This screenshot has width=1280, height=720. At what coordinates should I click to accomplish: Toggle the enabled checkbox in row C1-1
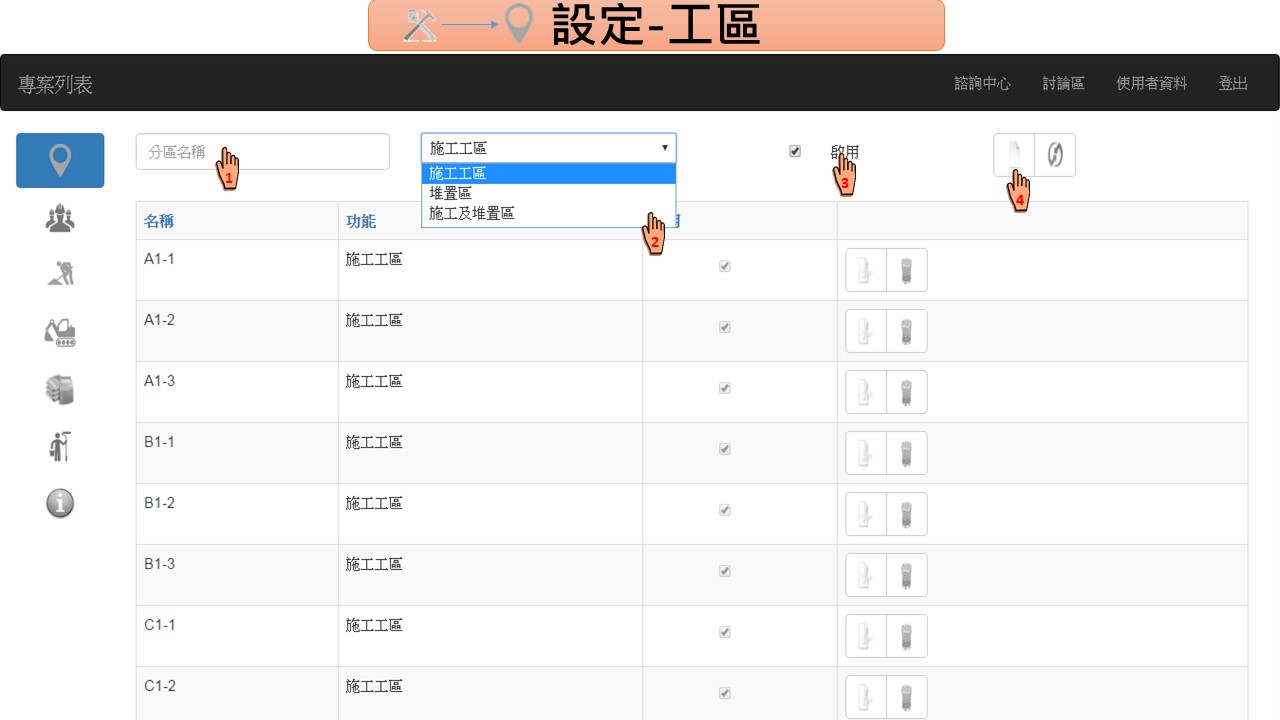pyautogui.click(x=725, y=632)
